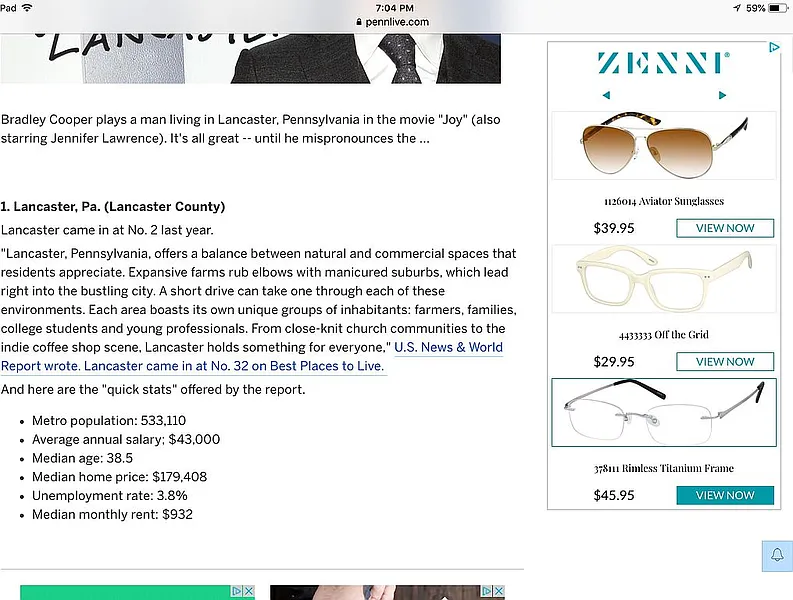Viewport: 793px width, 600px height.
Task: Close the bottom photo ad
Action: coord(498,592)
